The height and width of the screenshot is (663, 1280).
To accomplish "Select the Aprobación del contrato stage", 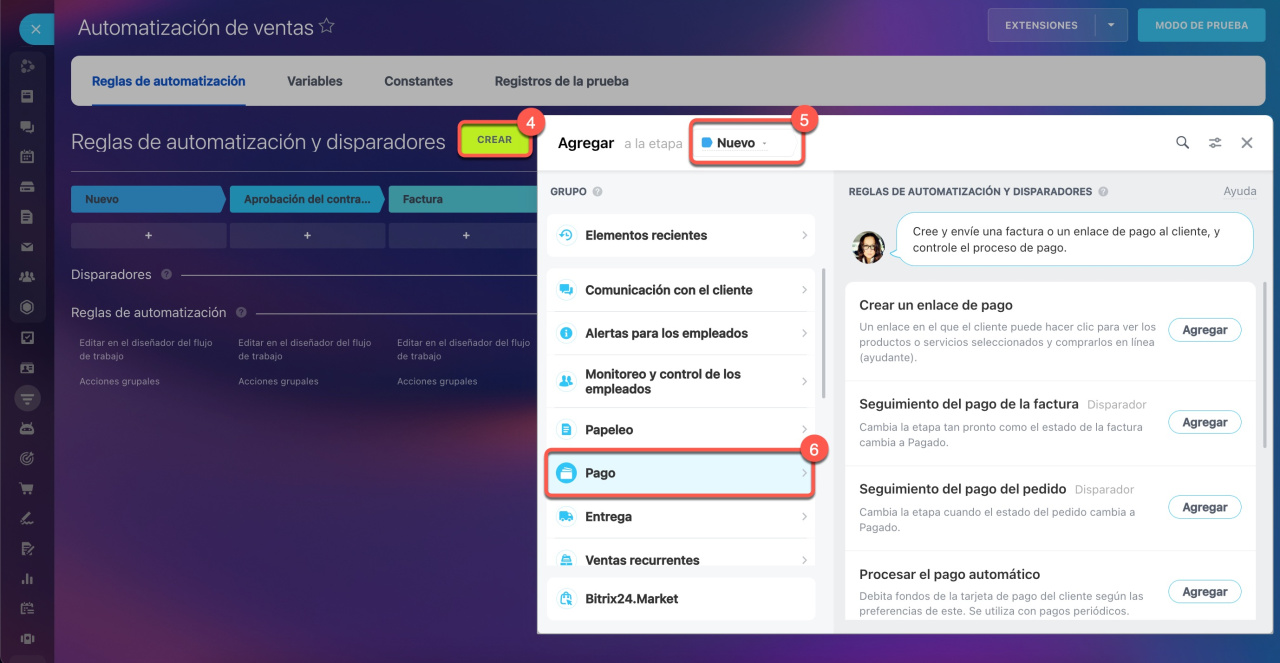I will point(307,199).
